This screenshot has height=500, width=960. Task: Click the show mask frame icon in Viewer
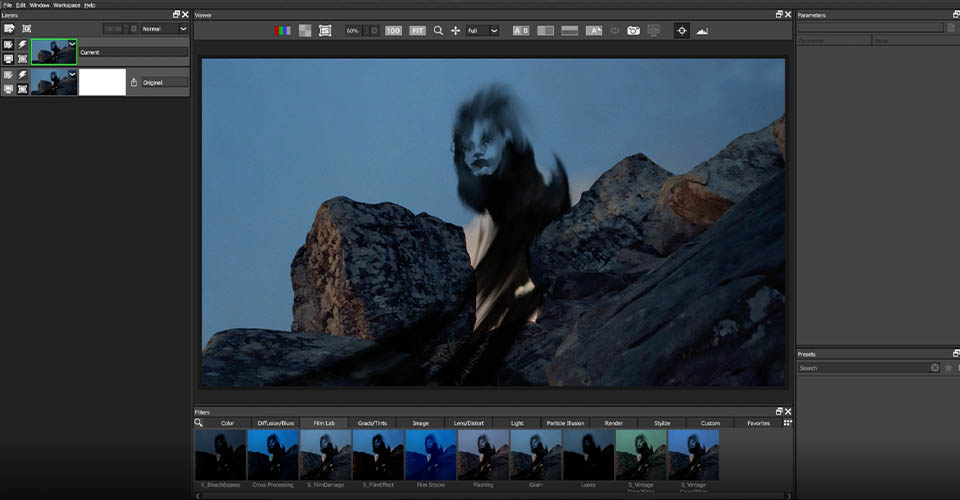pyautogui.click(x=325, y=31)
